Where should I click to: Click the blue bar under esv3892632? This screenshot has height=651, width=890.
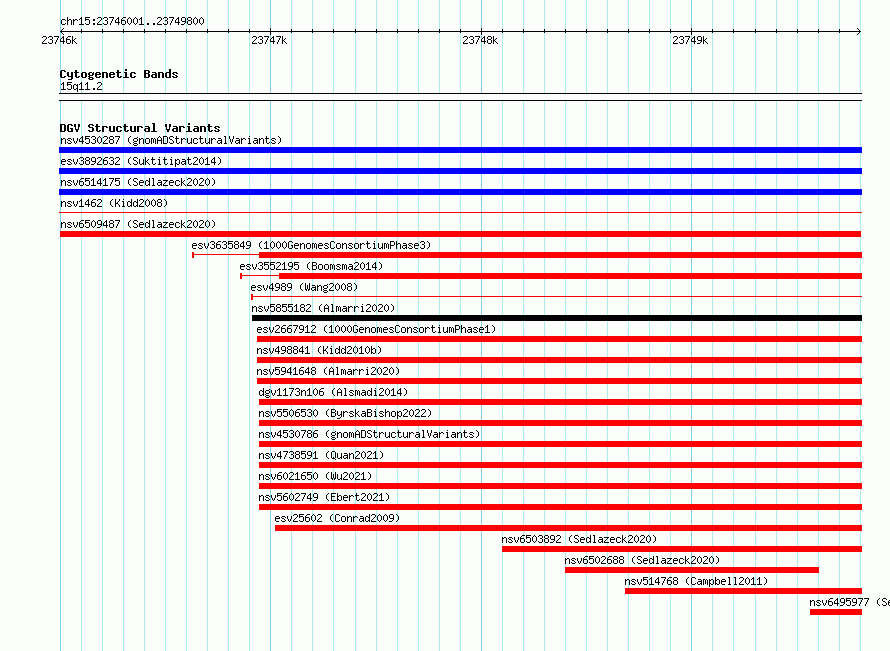pyautogui.click(x=460, y=171)
